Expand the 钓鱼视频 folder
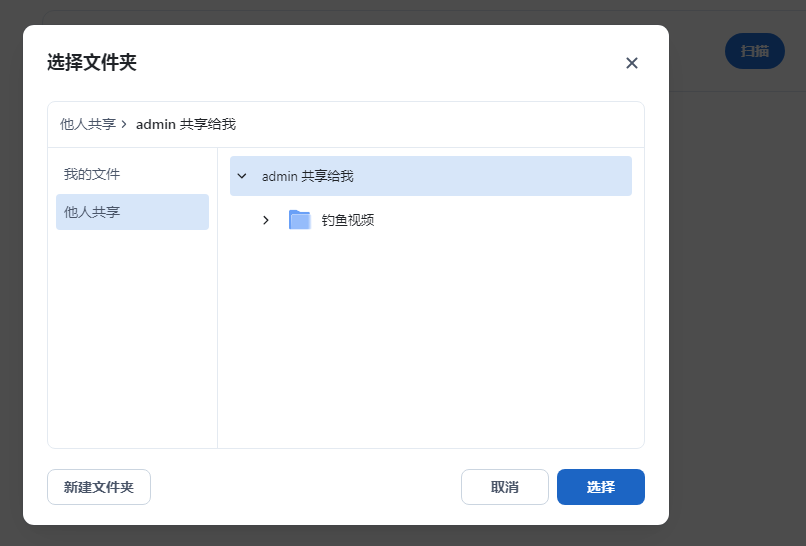 click(x=266, y=220)
